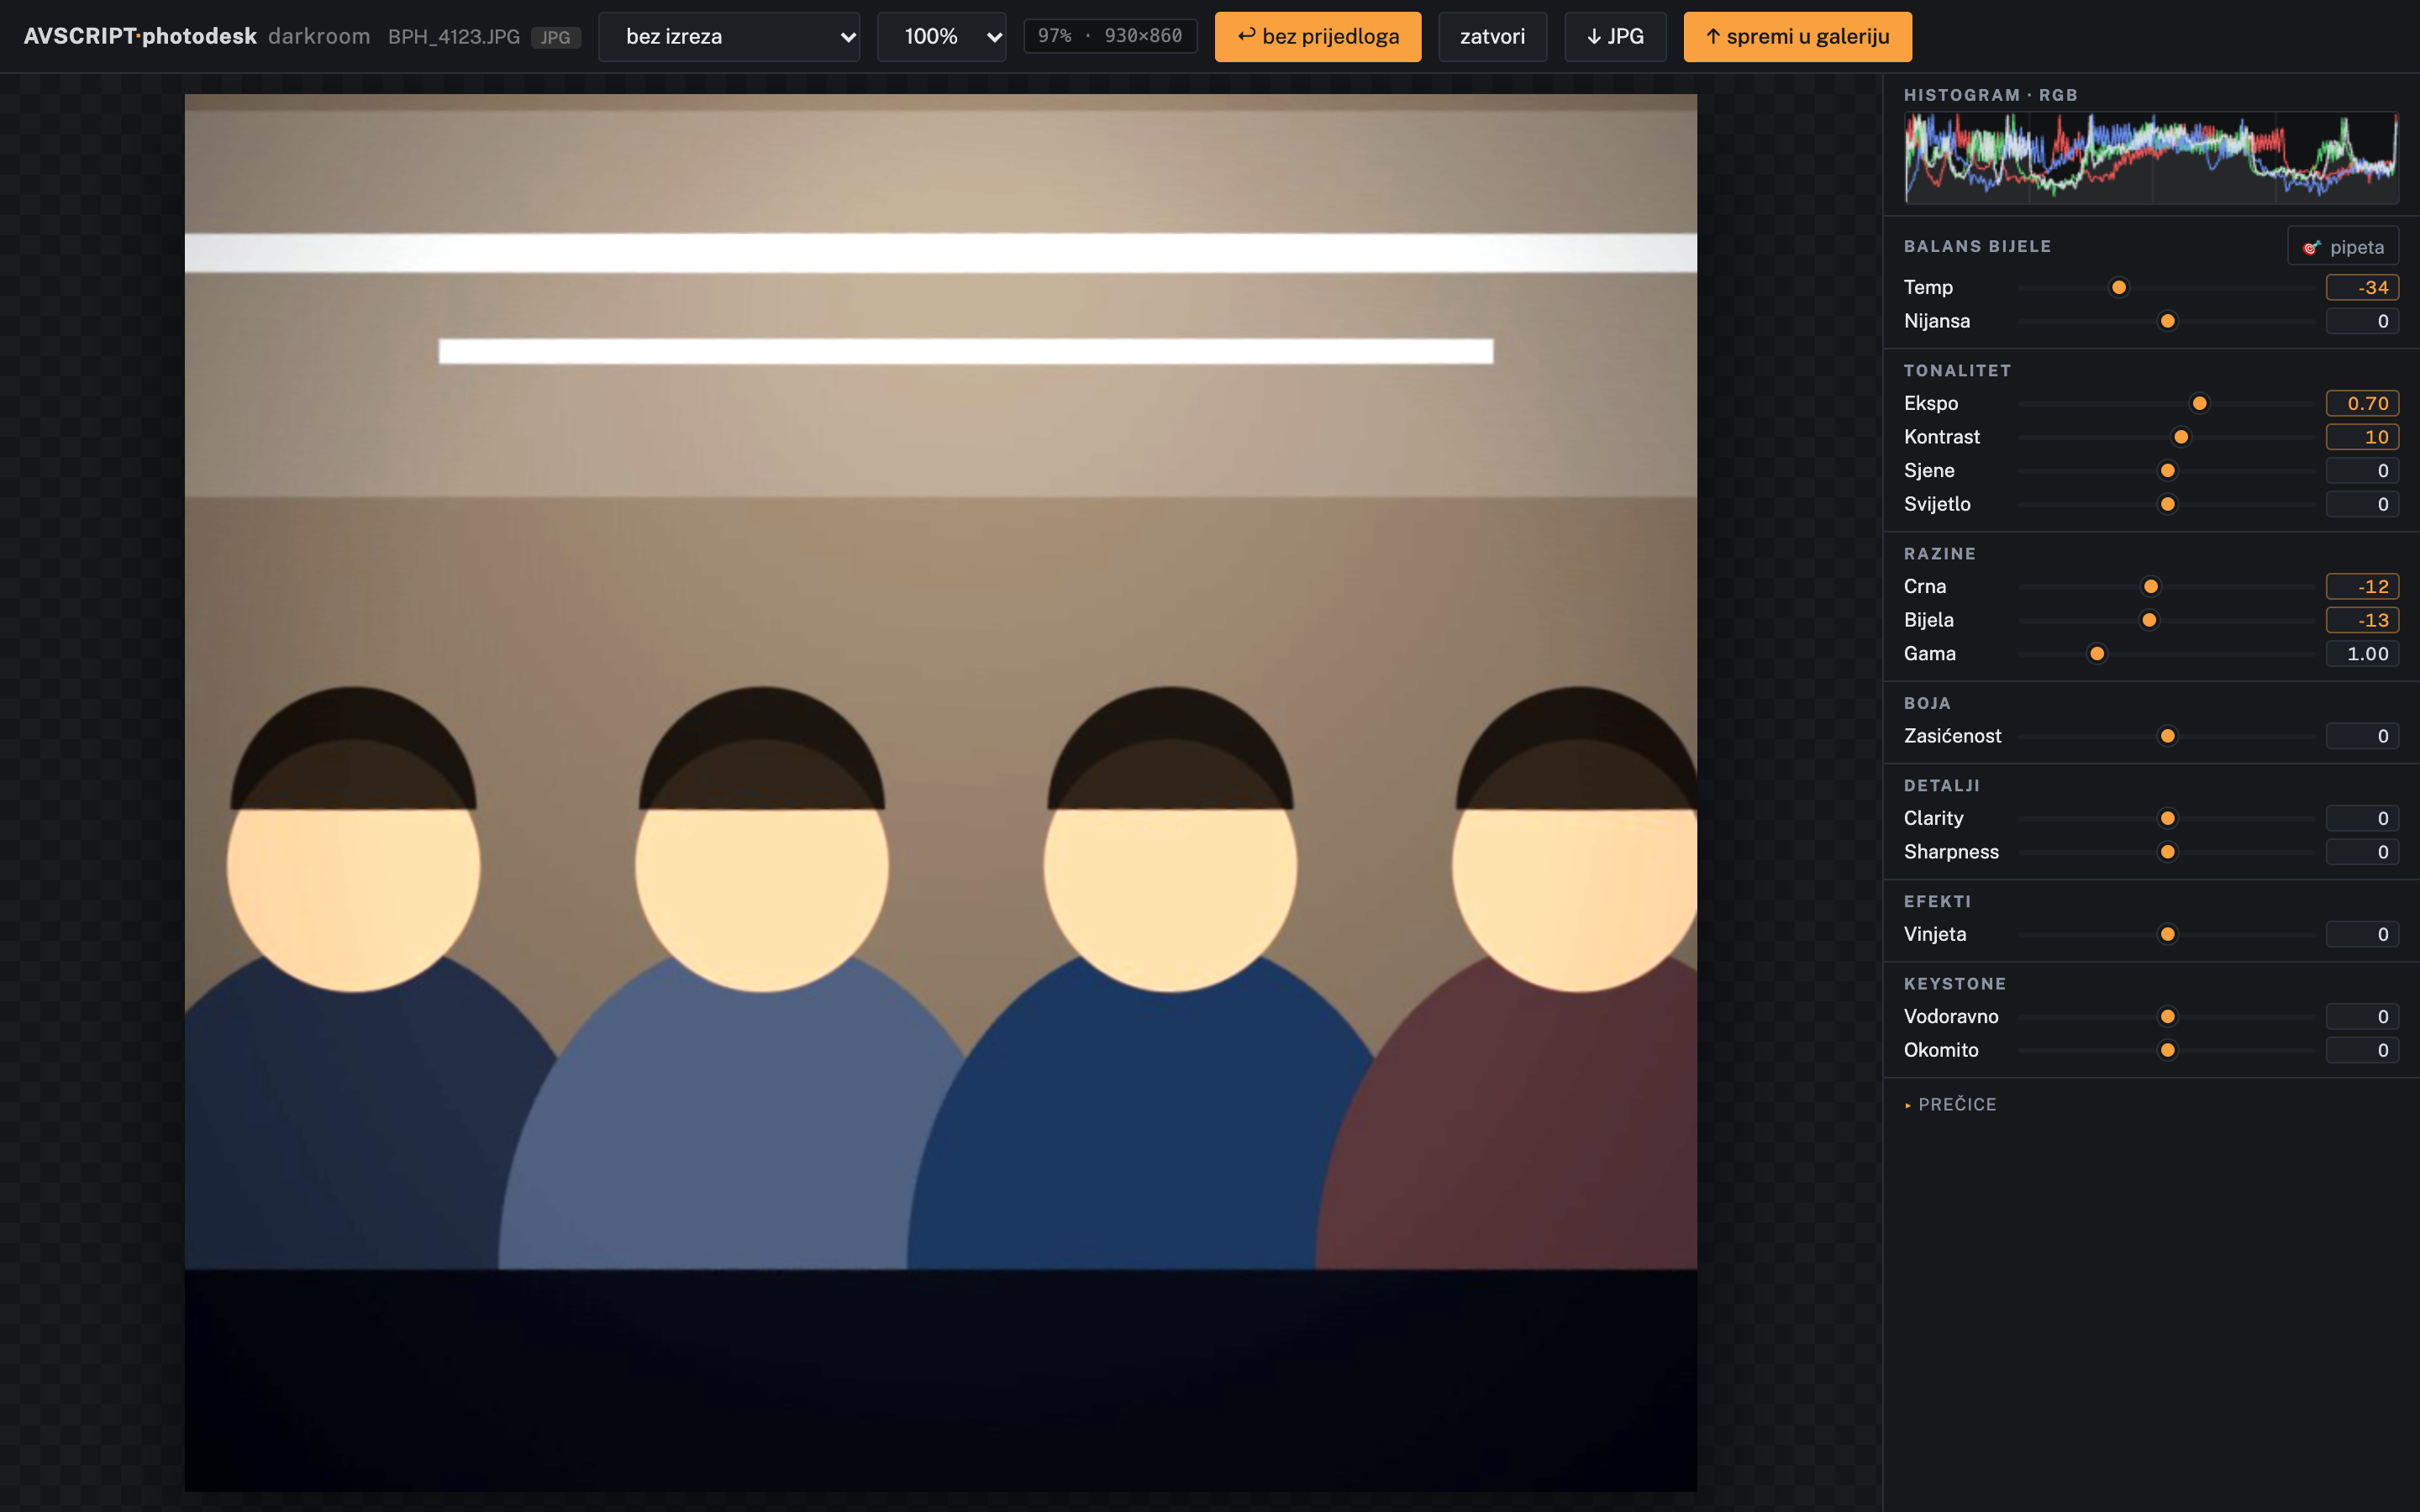Screen dimensions: 2420x1512
Task: Click the Bijela value field showing -13
Action: (x=2362, y=620)
